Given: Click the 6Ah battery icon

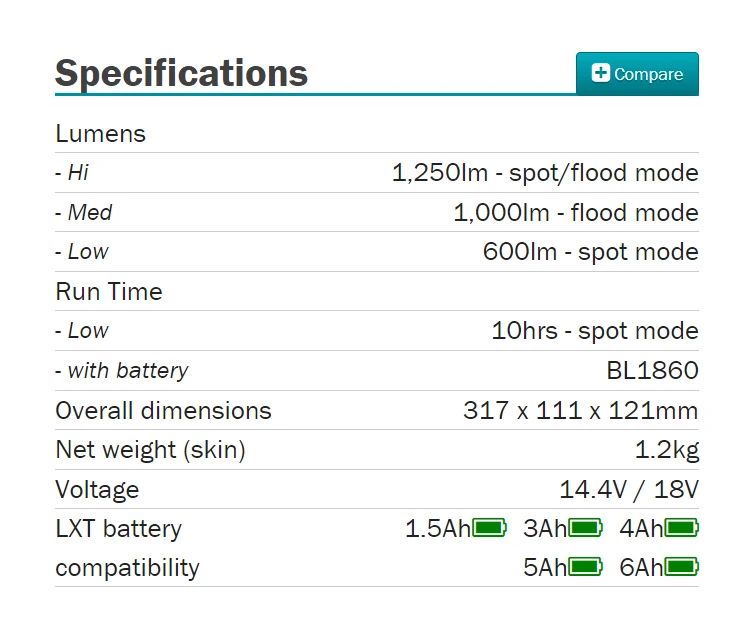Looking at the screenshot, I should click(x=681, y=568).
